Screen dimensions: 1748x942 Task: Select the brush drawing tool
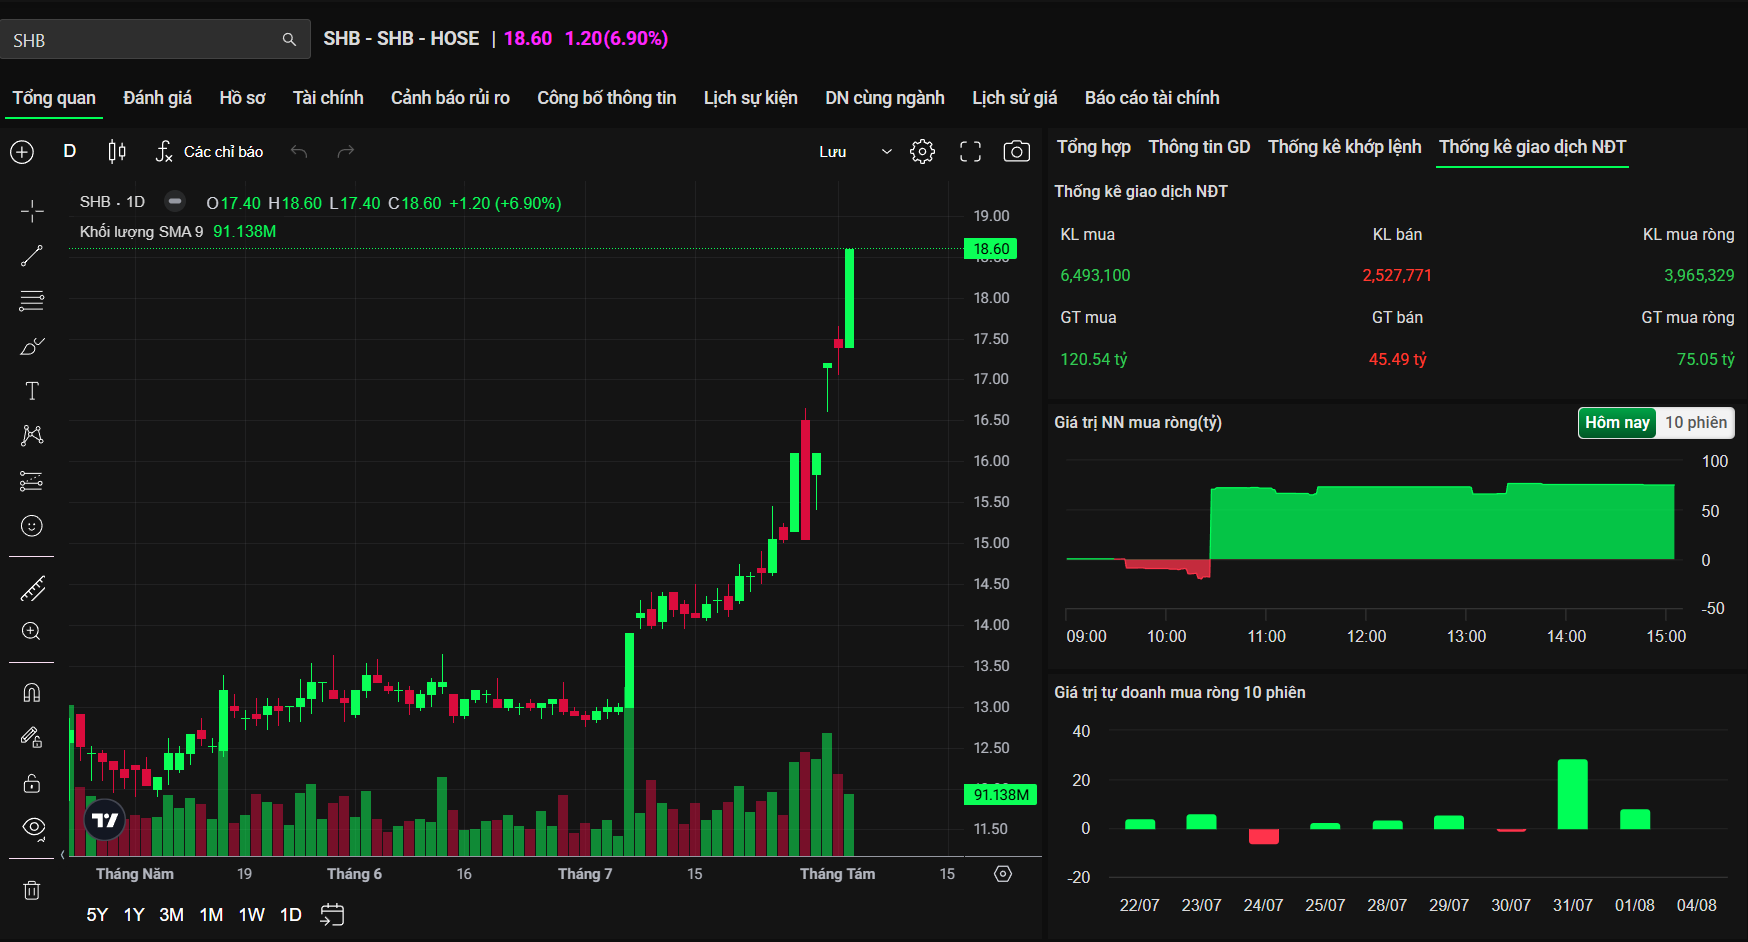point(32,346)
